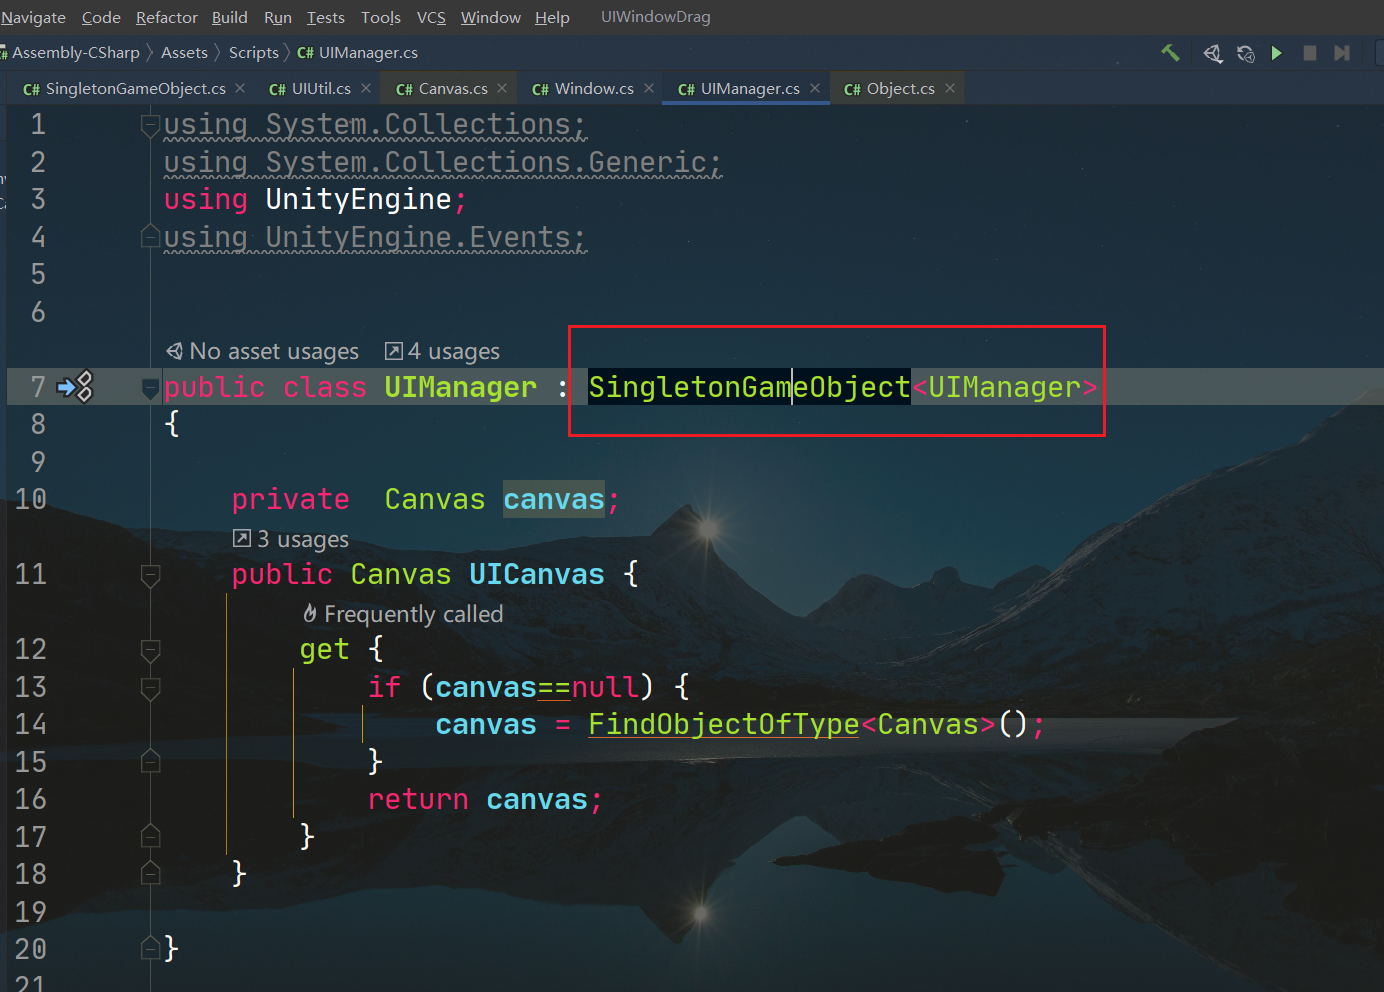Close the SingletonGameObject.cs tab
Screen dimensions: 1384x992
point(240,89)
